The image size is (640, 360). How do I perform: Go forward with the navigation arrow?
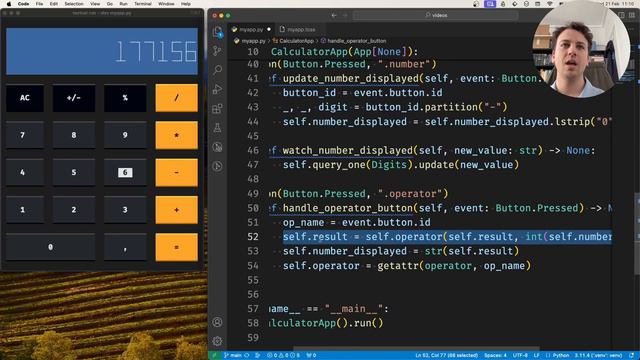[x=345, y=15]
